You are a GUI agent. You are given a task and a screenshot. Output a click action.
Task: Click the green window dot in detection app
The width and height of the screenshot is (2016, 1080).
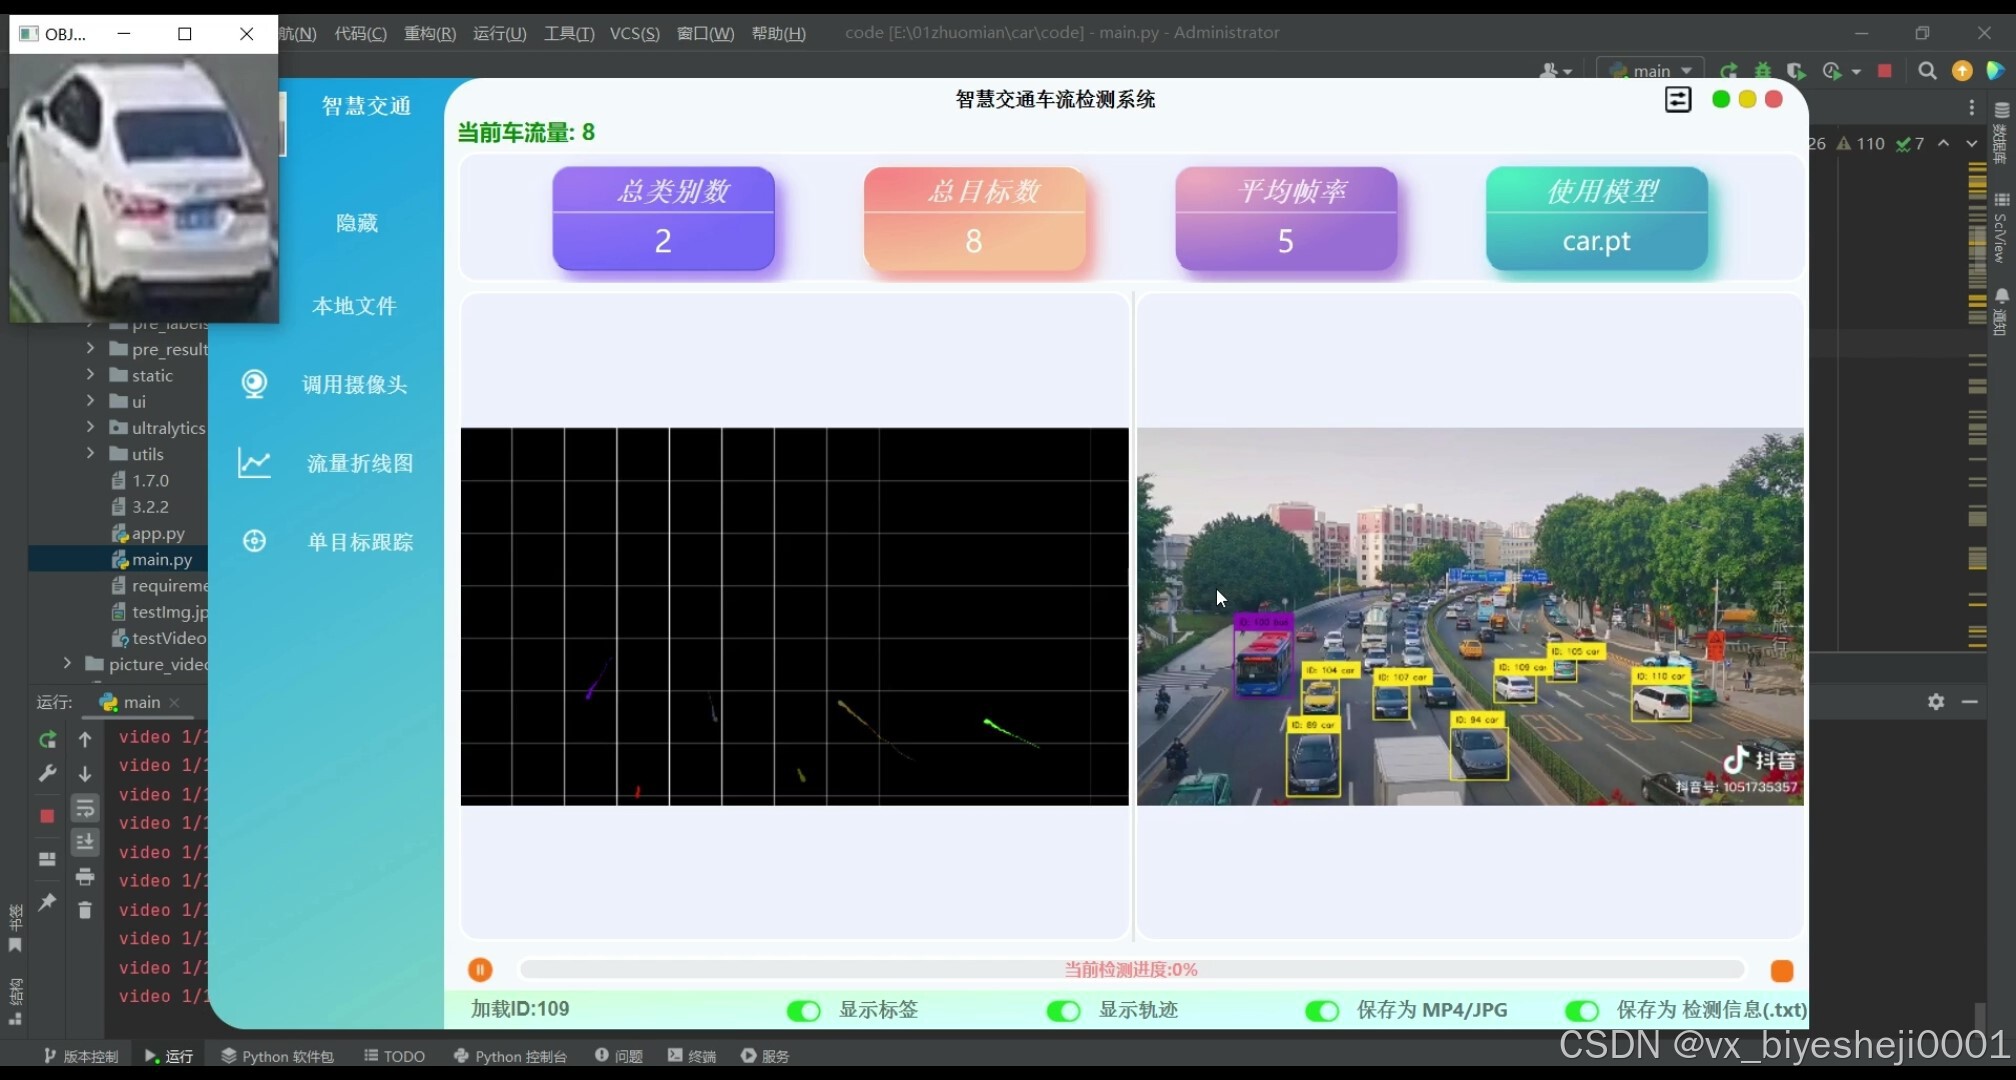(x=1721, y=99)
